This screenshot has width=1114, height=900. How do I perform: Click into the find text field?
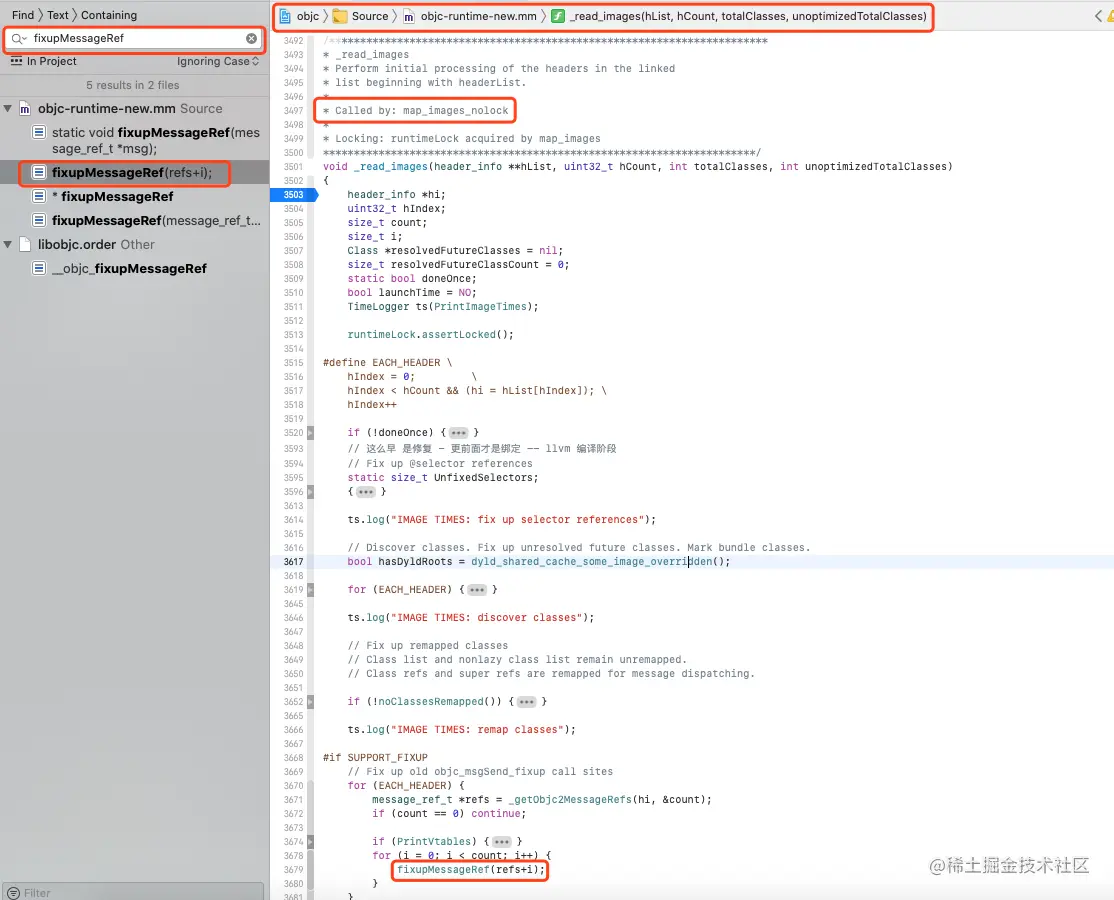[x=135, y=38]
